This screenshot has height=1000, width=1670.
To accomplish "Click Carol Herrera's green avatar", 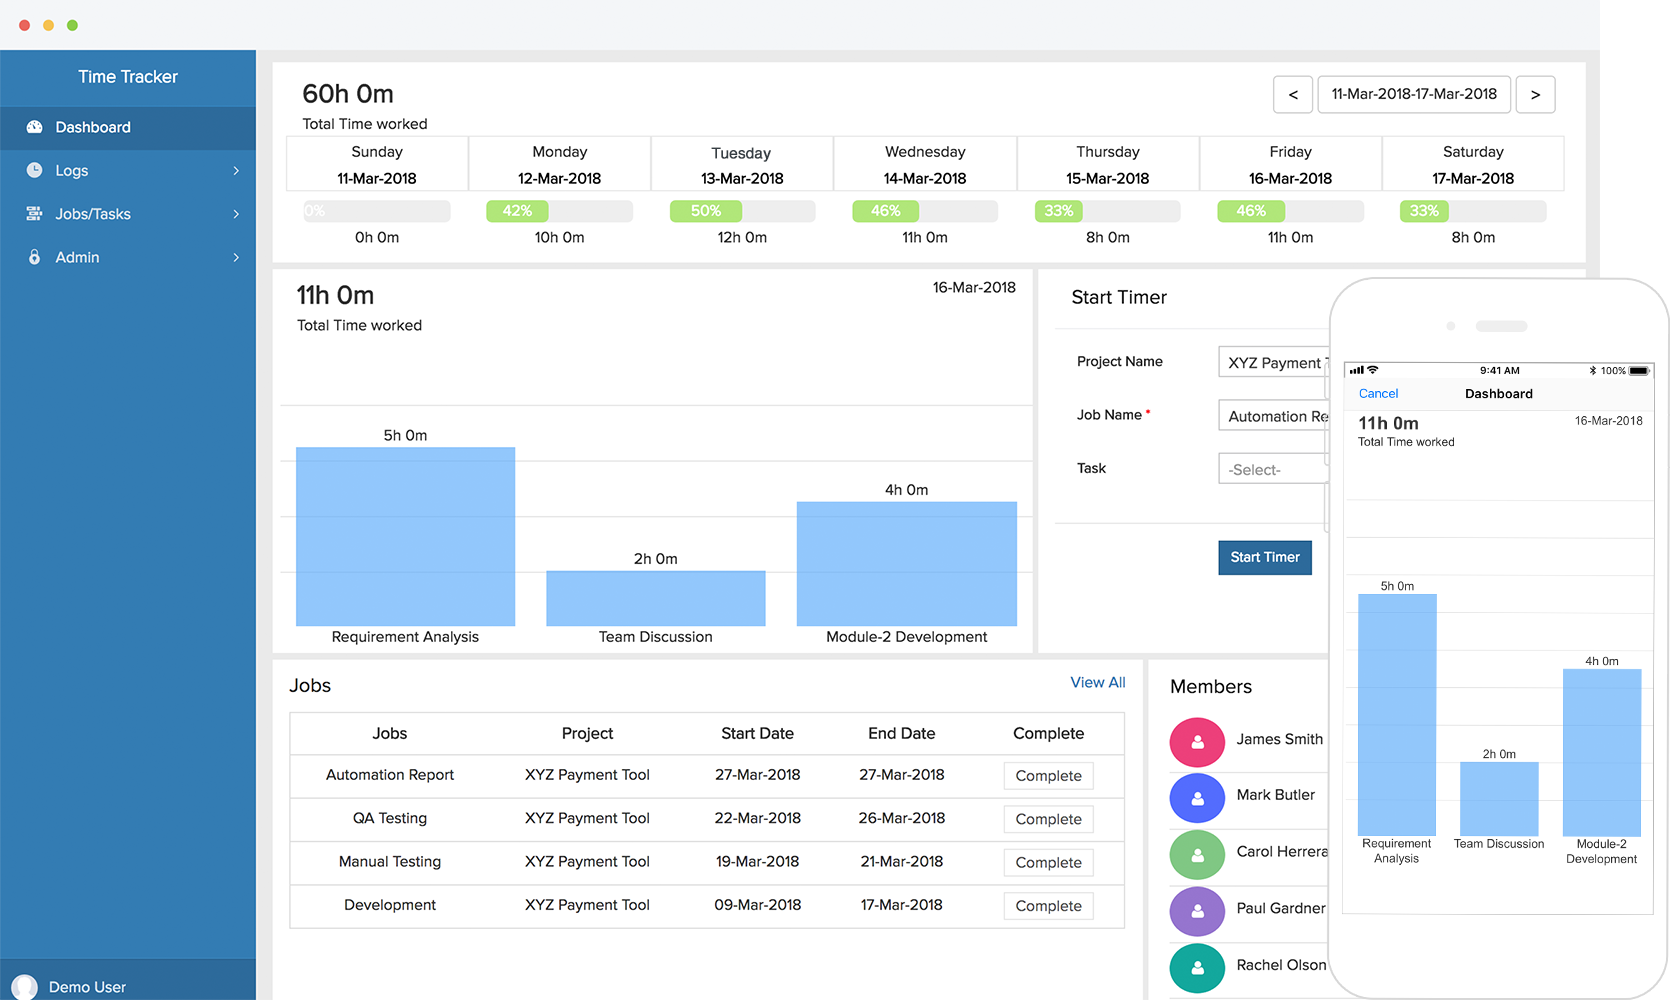I will 1197,855.
